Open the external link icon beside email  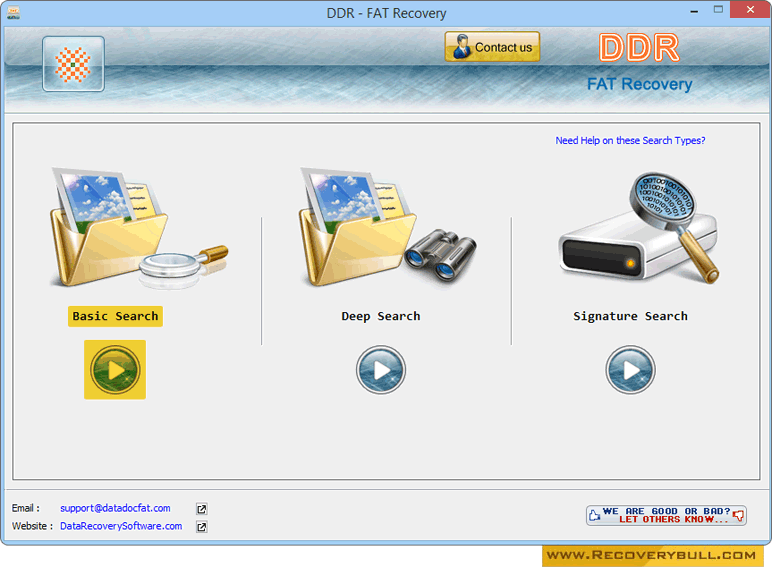click(x=201, y=509)
